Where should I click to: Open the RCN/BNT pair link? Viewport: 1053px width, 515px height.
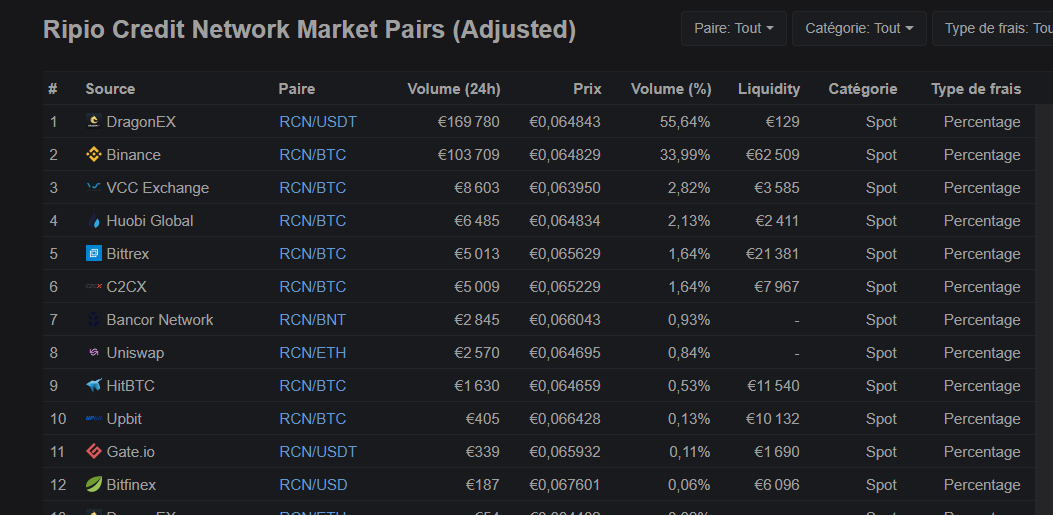(x=315, y=320)
